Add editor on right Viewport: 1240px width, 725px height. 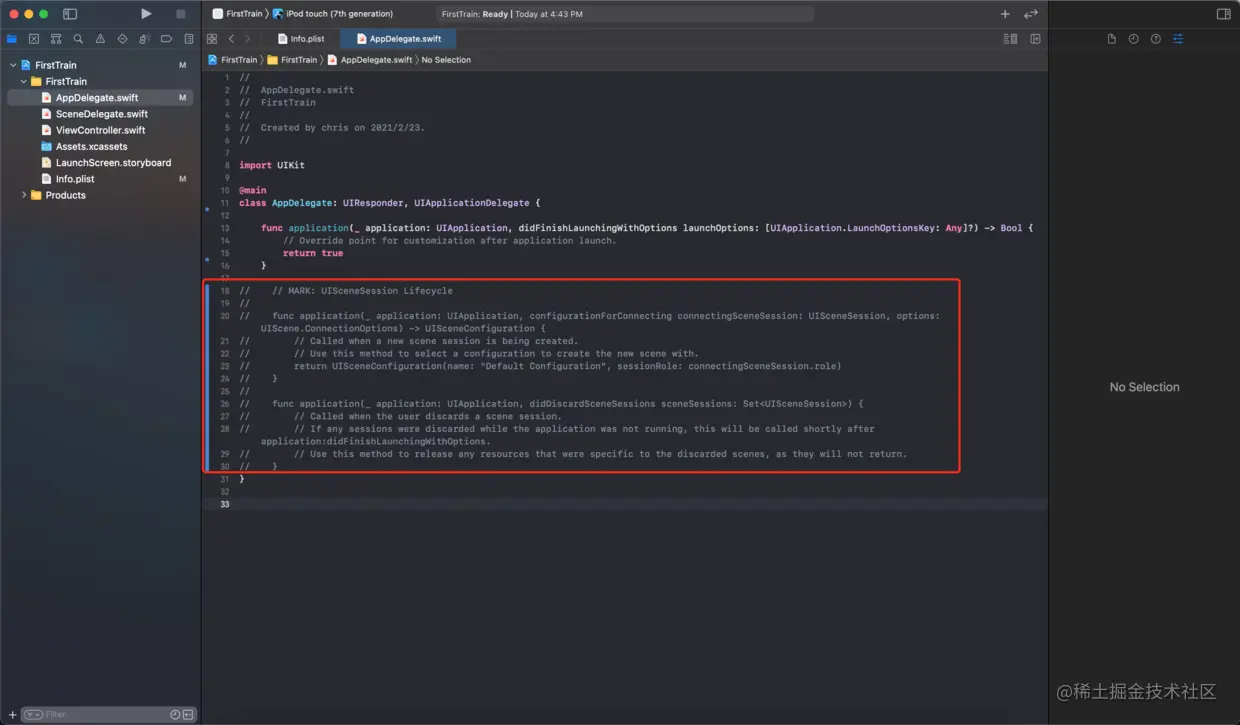coord(1035,39)
